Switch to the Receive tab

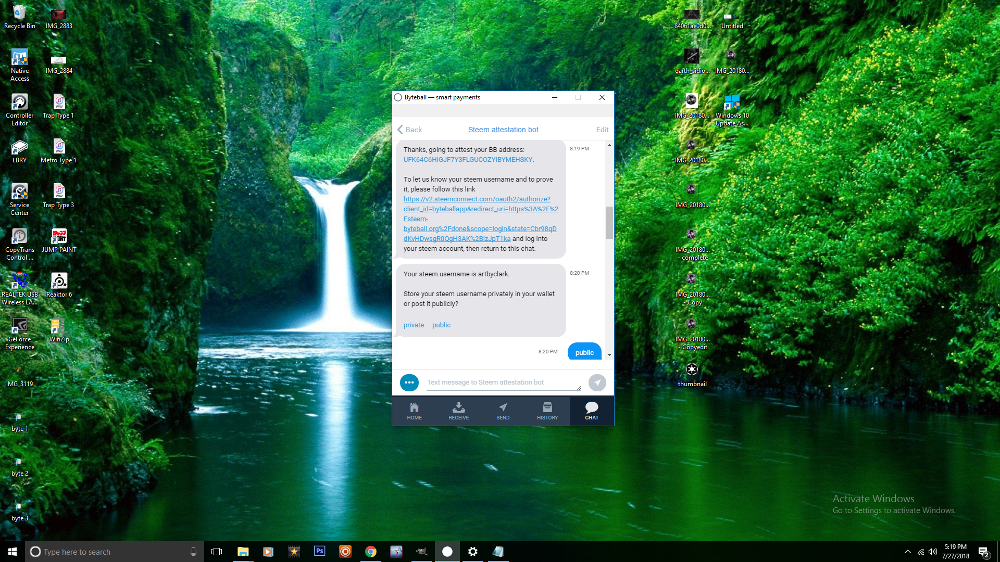(x=459, y=411)
